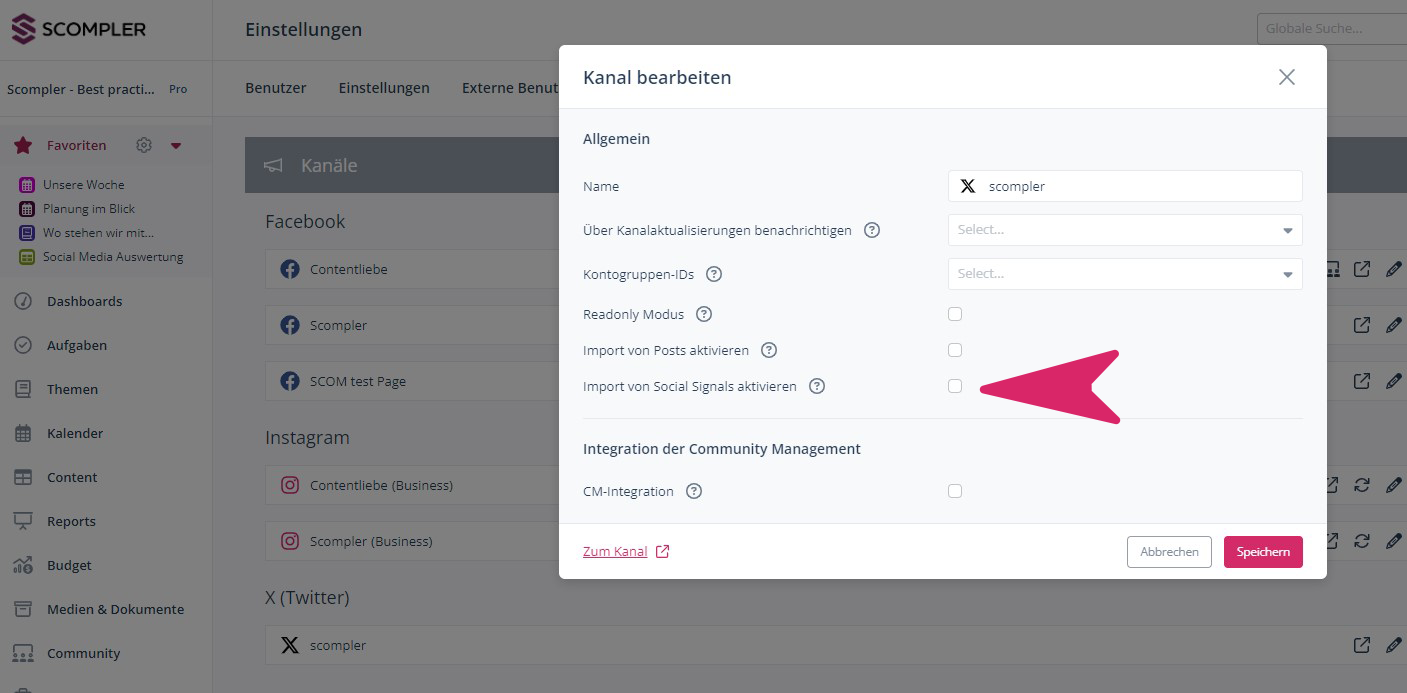
Task: Click pencil edit icon for X scompler channel
Action: (x=1393, y=645)
